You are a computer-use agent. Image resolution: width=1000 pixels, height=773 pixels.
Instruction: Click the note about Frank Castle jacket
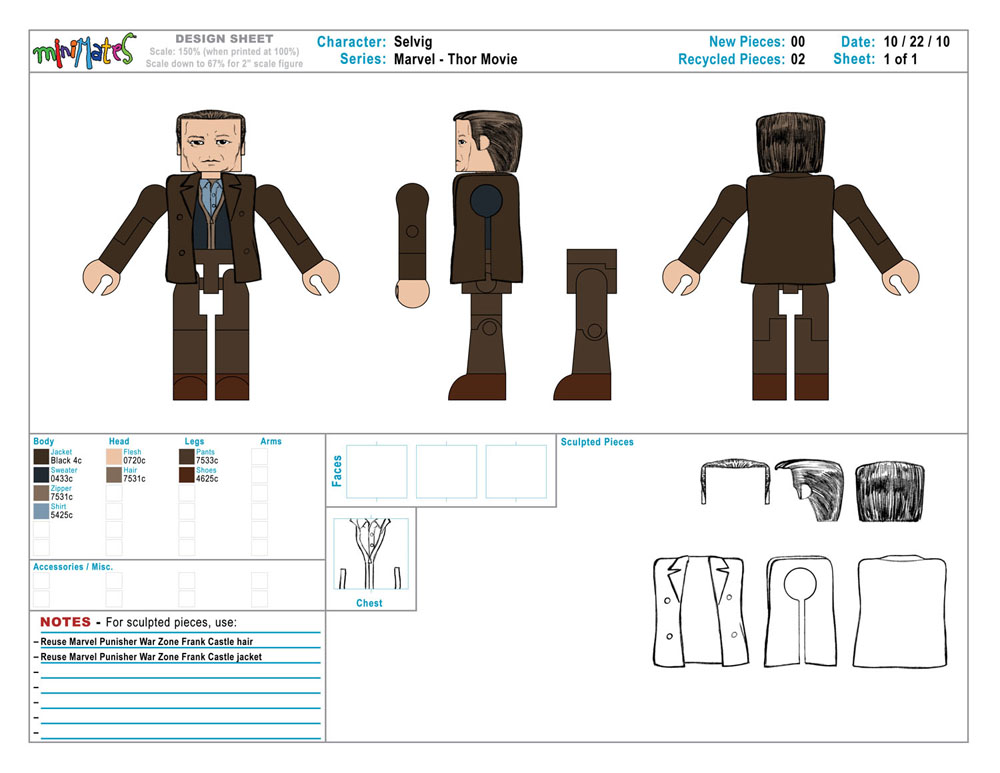point(151,657)
